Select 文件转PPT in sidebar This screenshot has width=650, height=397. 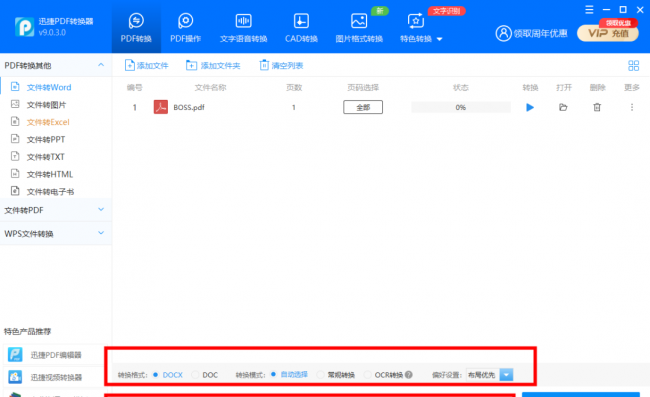pyautogui.click(x=46, y=140)
